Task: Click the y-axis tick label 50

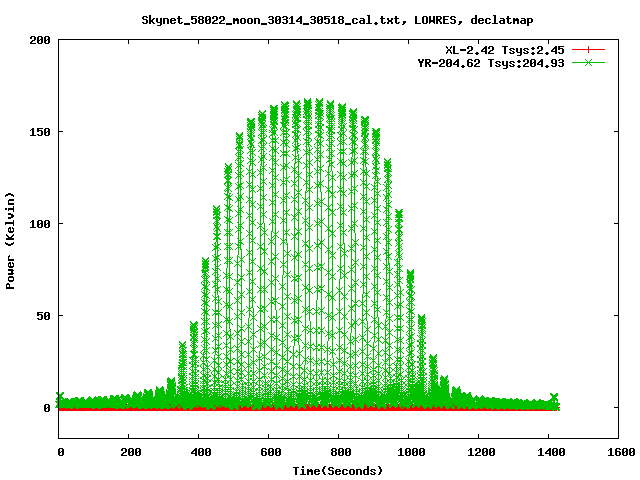Action: coord(43,316)
